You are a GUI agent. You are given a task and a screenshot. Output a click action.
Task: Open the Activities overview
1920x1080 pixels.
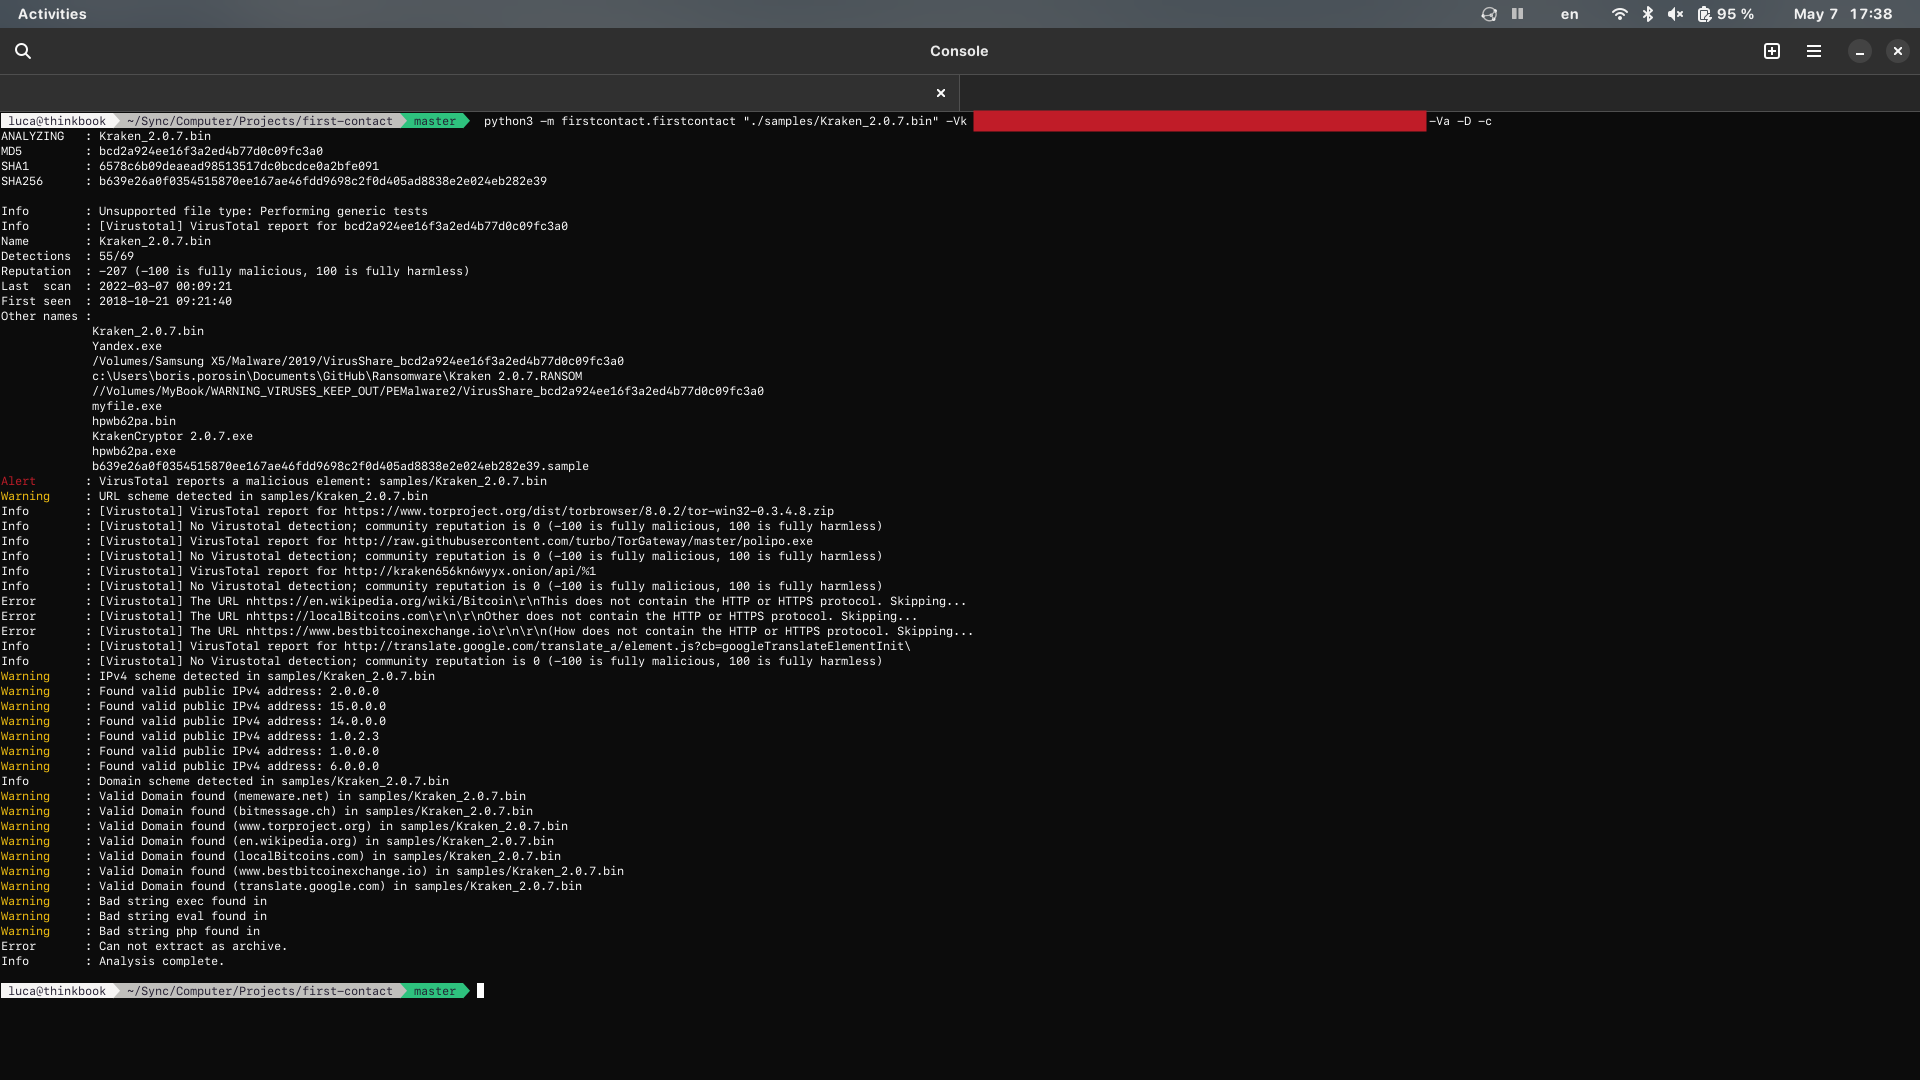click(x=52, y=14)
